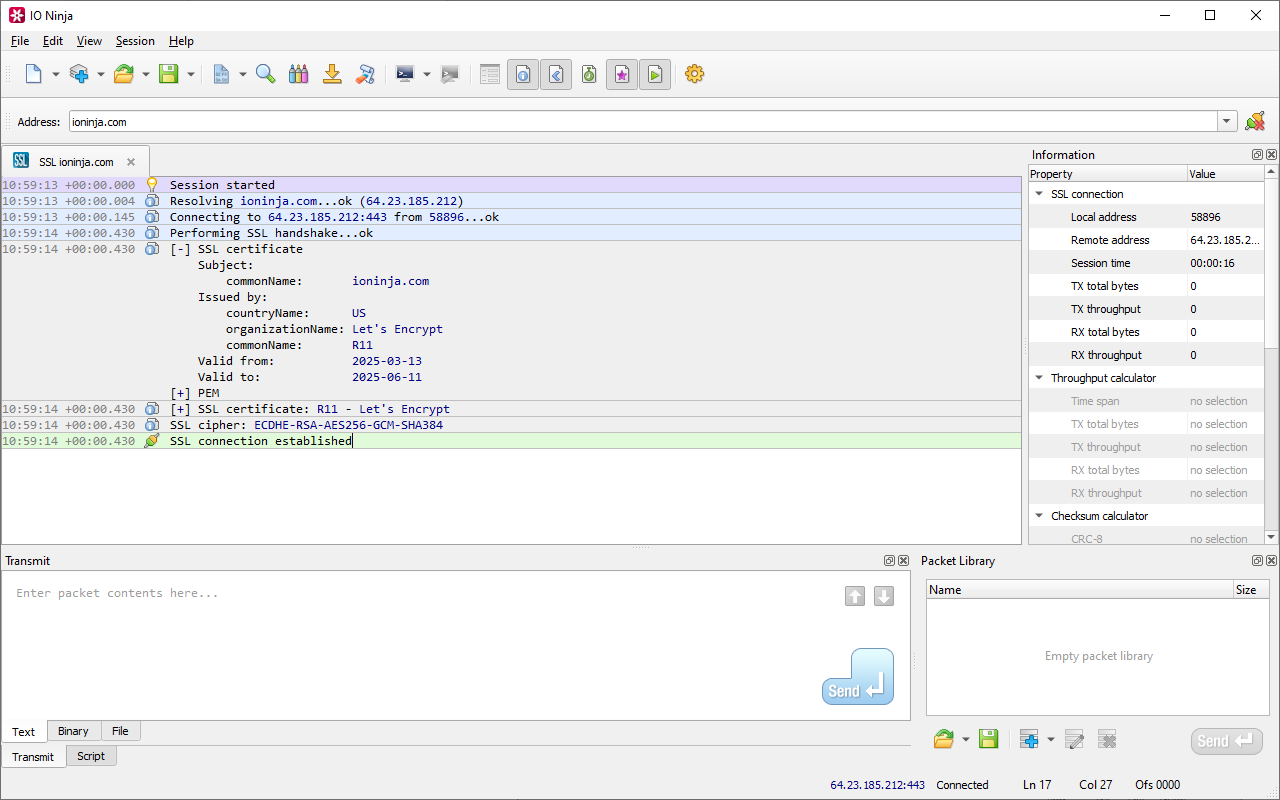Click the Address input field
Image resolution: width=1280 pixels, height=800 pixels.
tap(643, 122)
